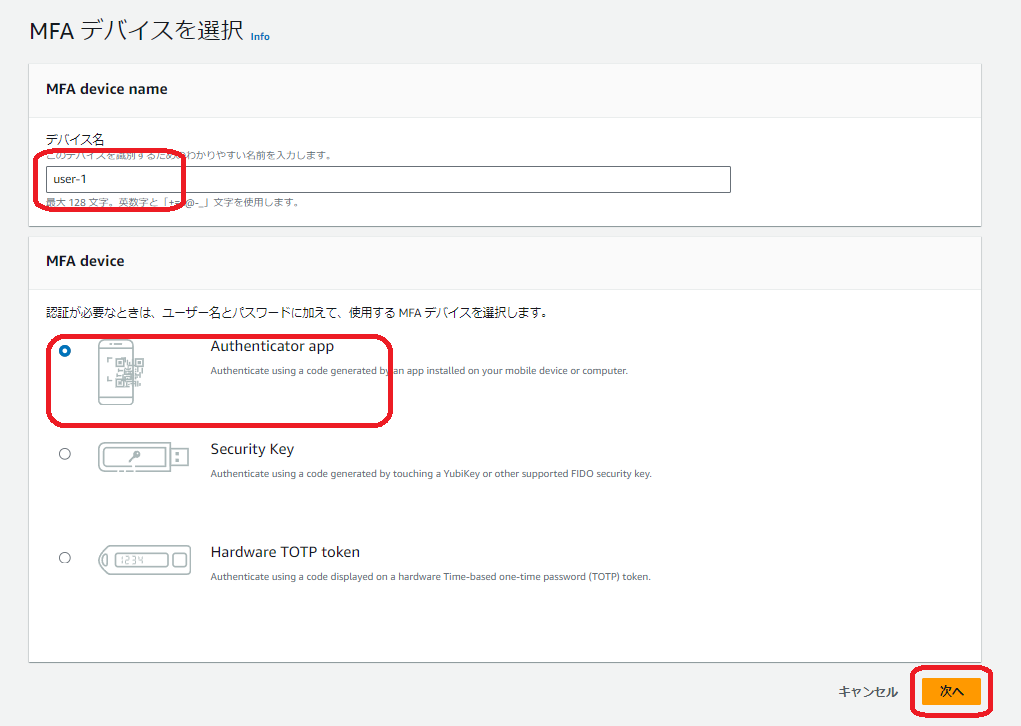This screenshot has height=726, width=1021.
Task: Click the USB connector on the security key image
Action: (x=178, y=458)
